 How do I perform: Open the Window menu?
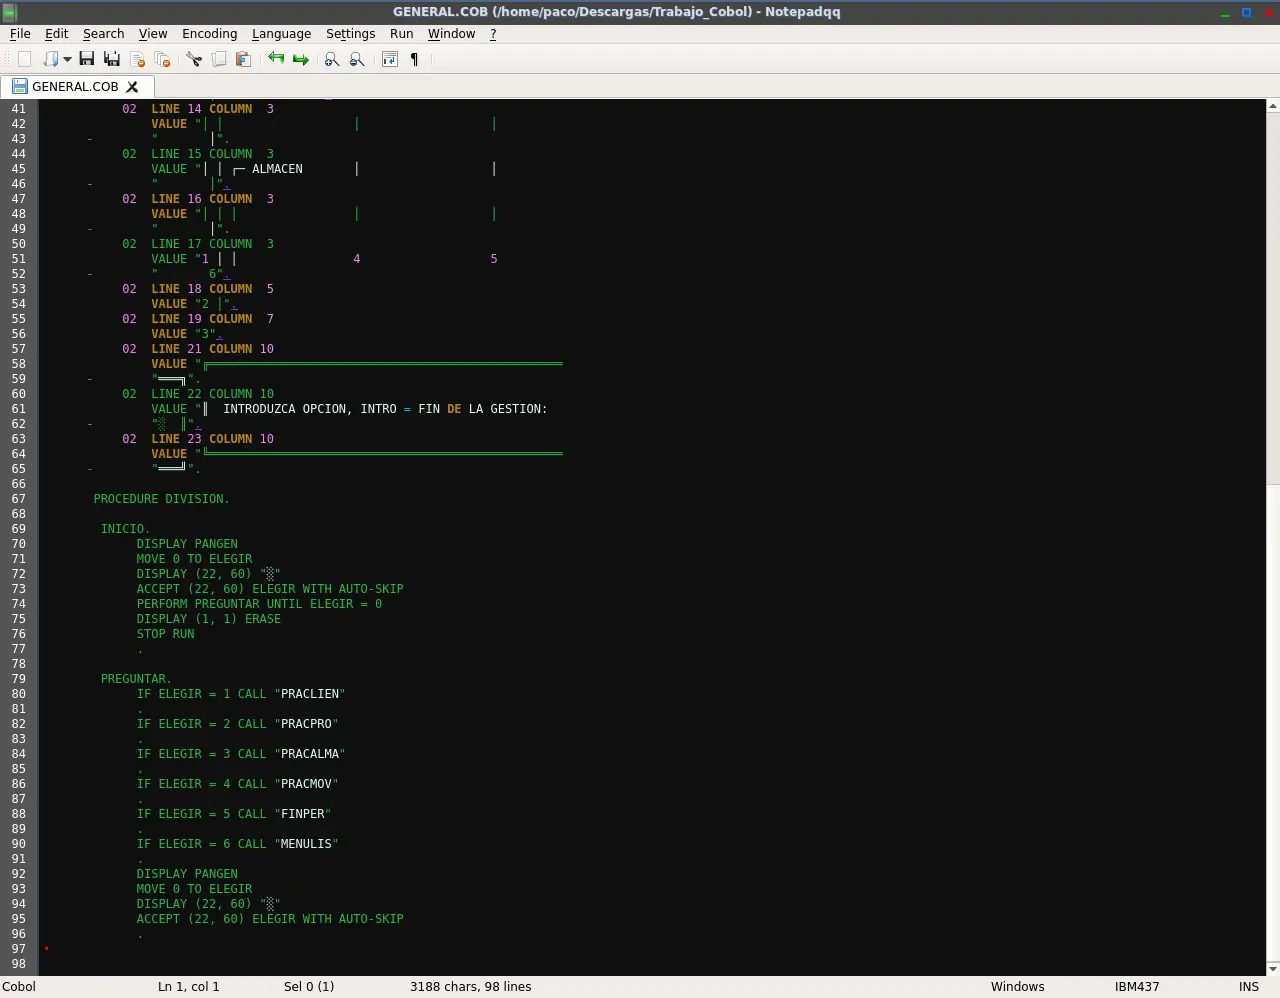pos(451,33)
